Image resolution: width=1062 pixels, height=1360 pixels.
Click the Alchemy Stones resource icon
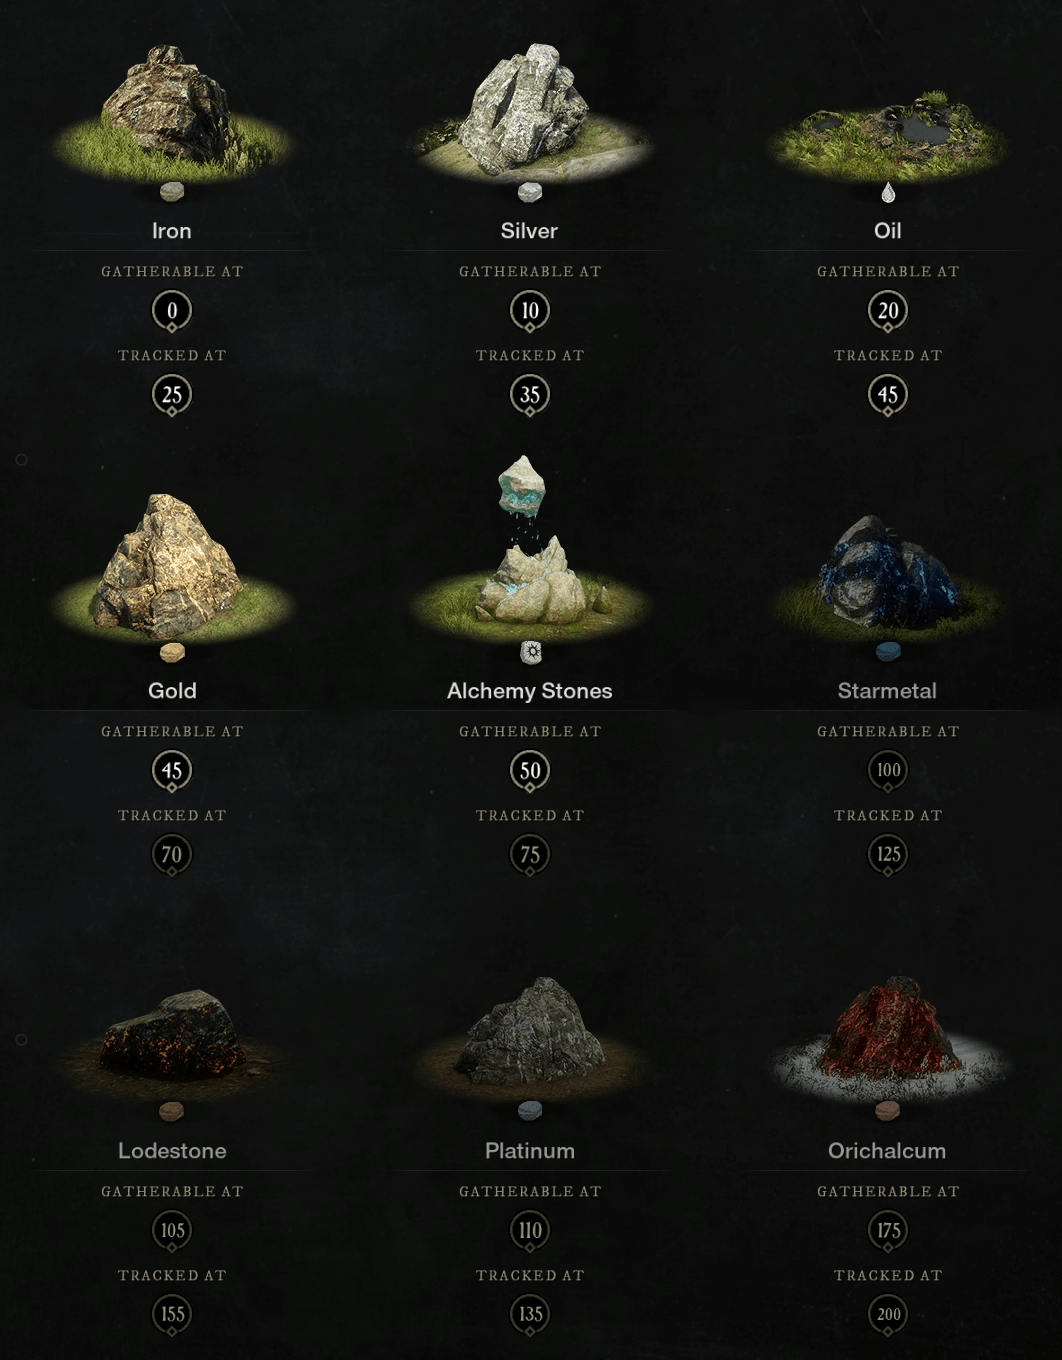tap(531, 653)
